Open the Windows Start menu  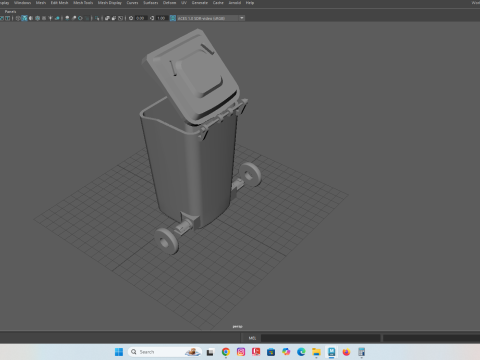click(119, 352)
